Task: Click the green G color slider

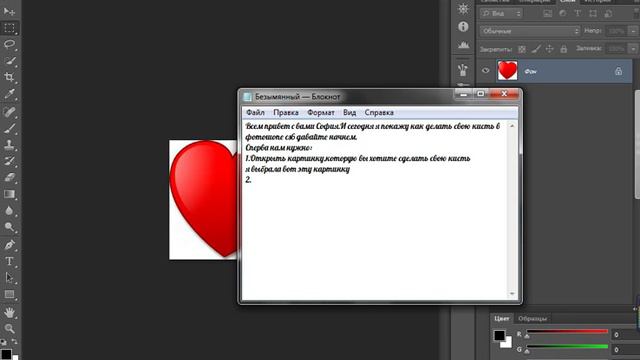Action: pyautogui.click(x=567, y=347)
